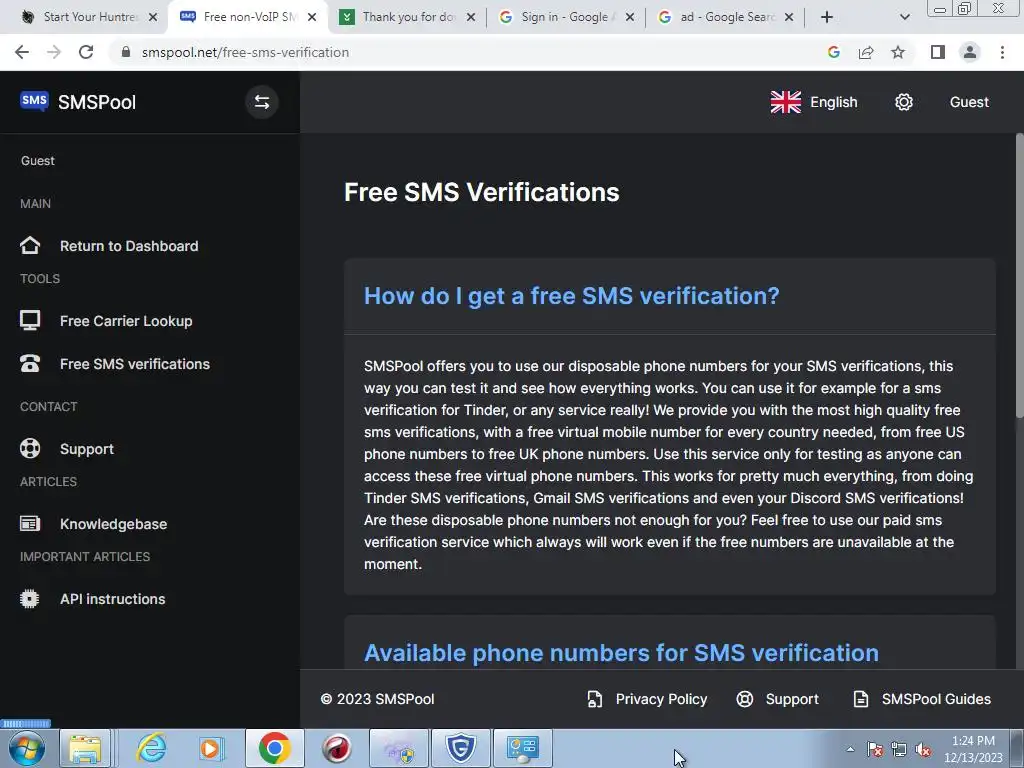Screen dimensions: 1024x768
Task: Open Free Carrier Lookup tool
Action: point(126,321)
